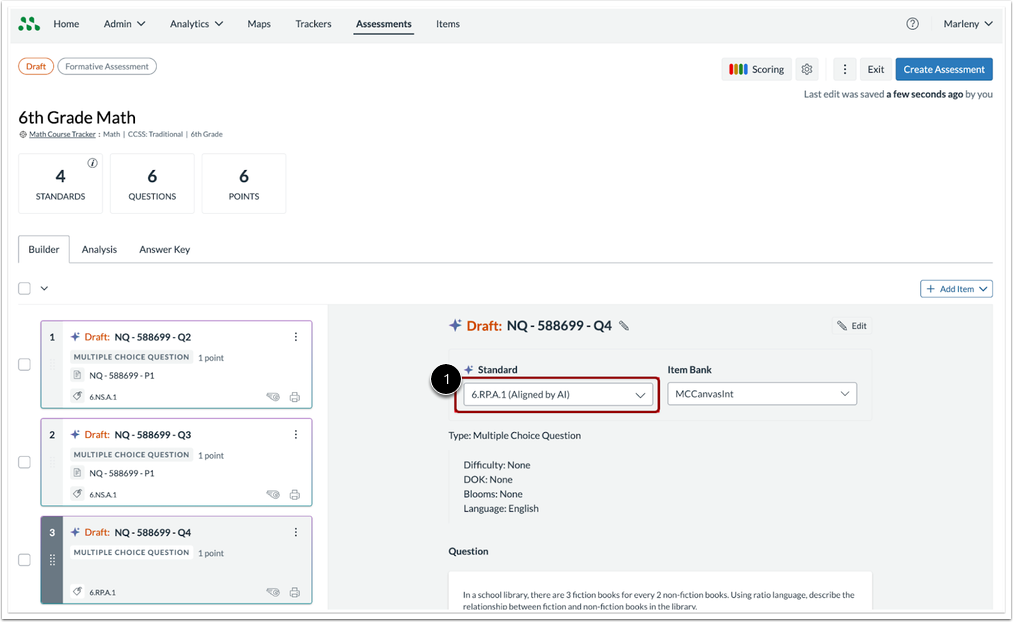The image size is (1013, 622).
Task: Click the Type: Multiple Choice Question text
Action: coord(515,435)
